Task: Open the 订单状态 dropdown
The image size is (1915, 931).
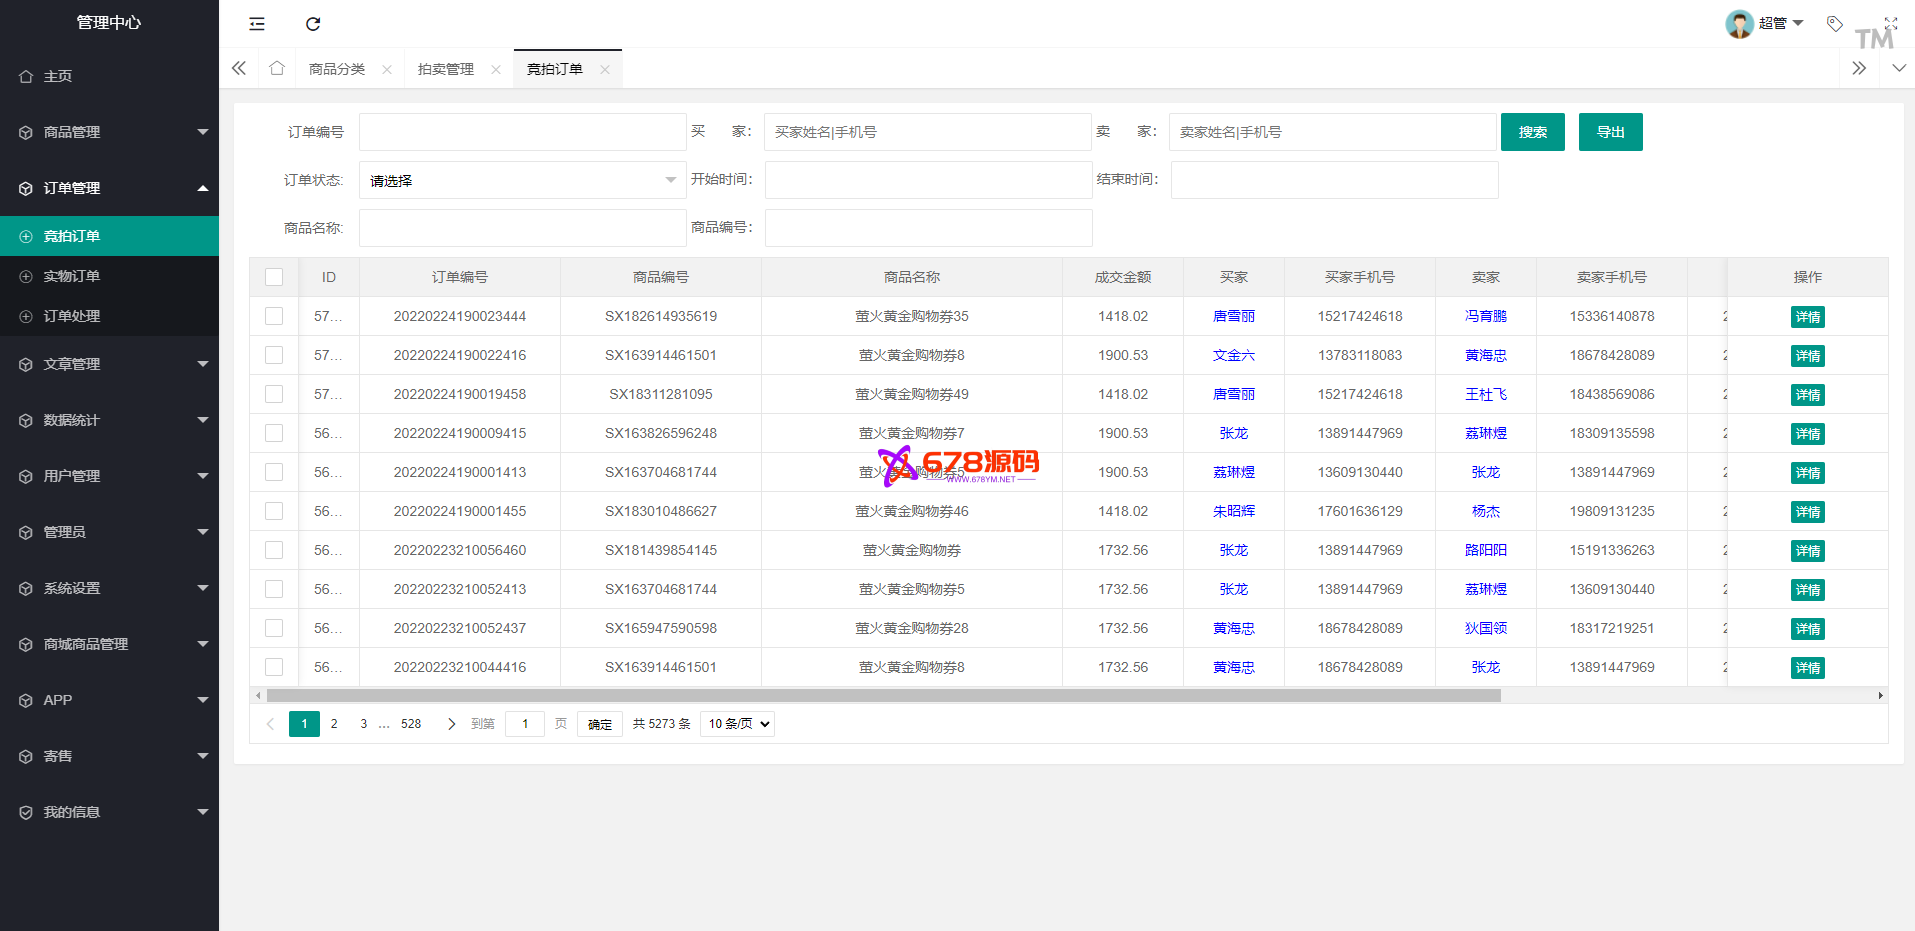Action: click(x=522, y=180)
